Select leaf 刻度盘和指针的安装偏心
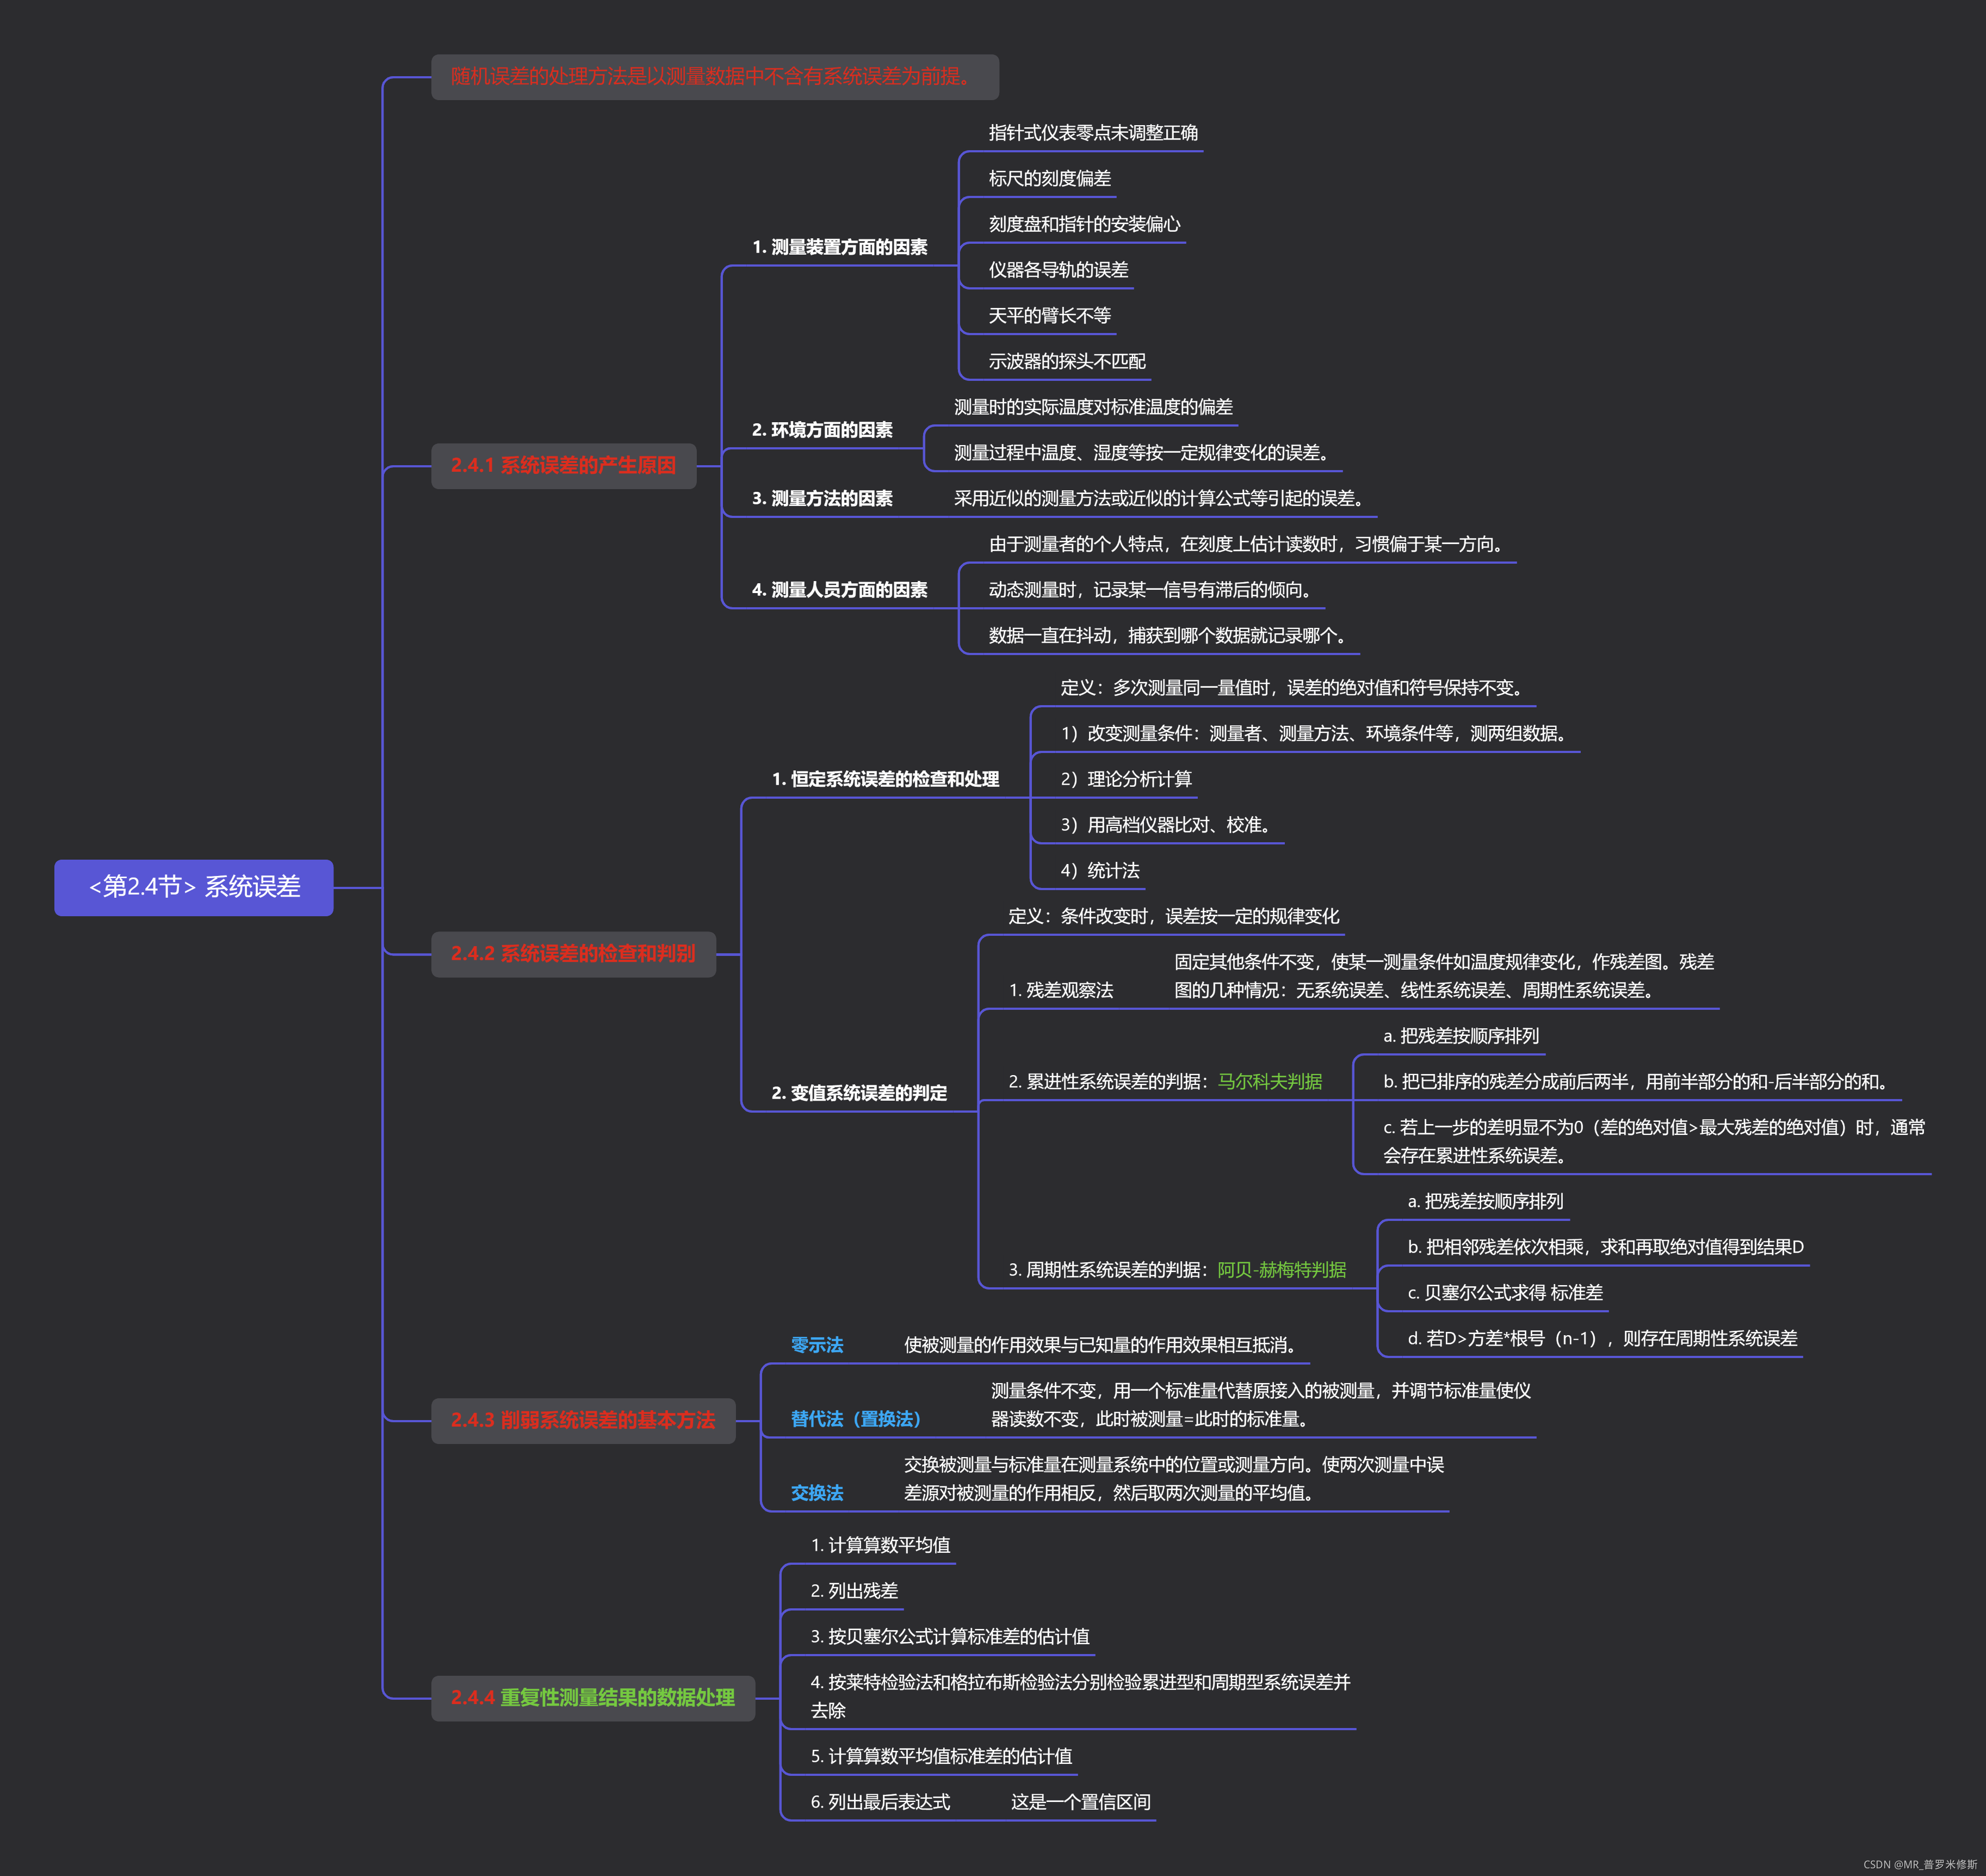 pyautogui.click(x=1084, y=224)
